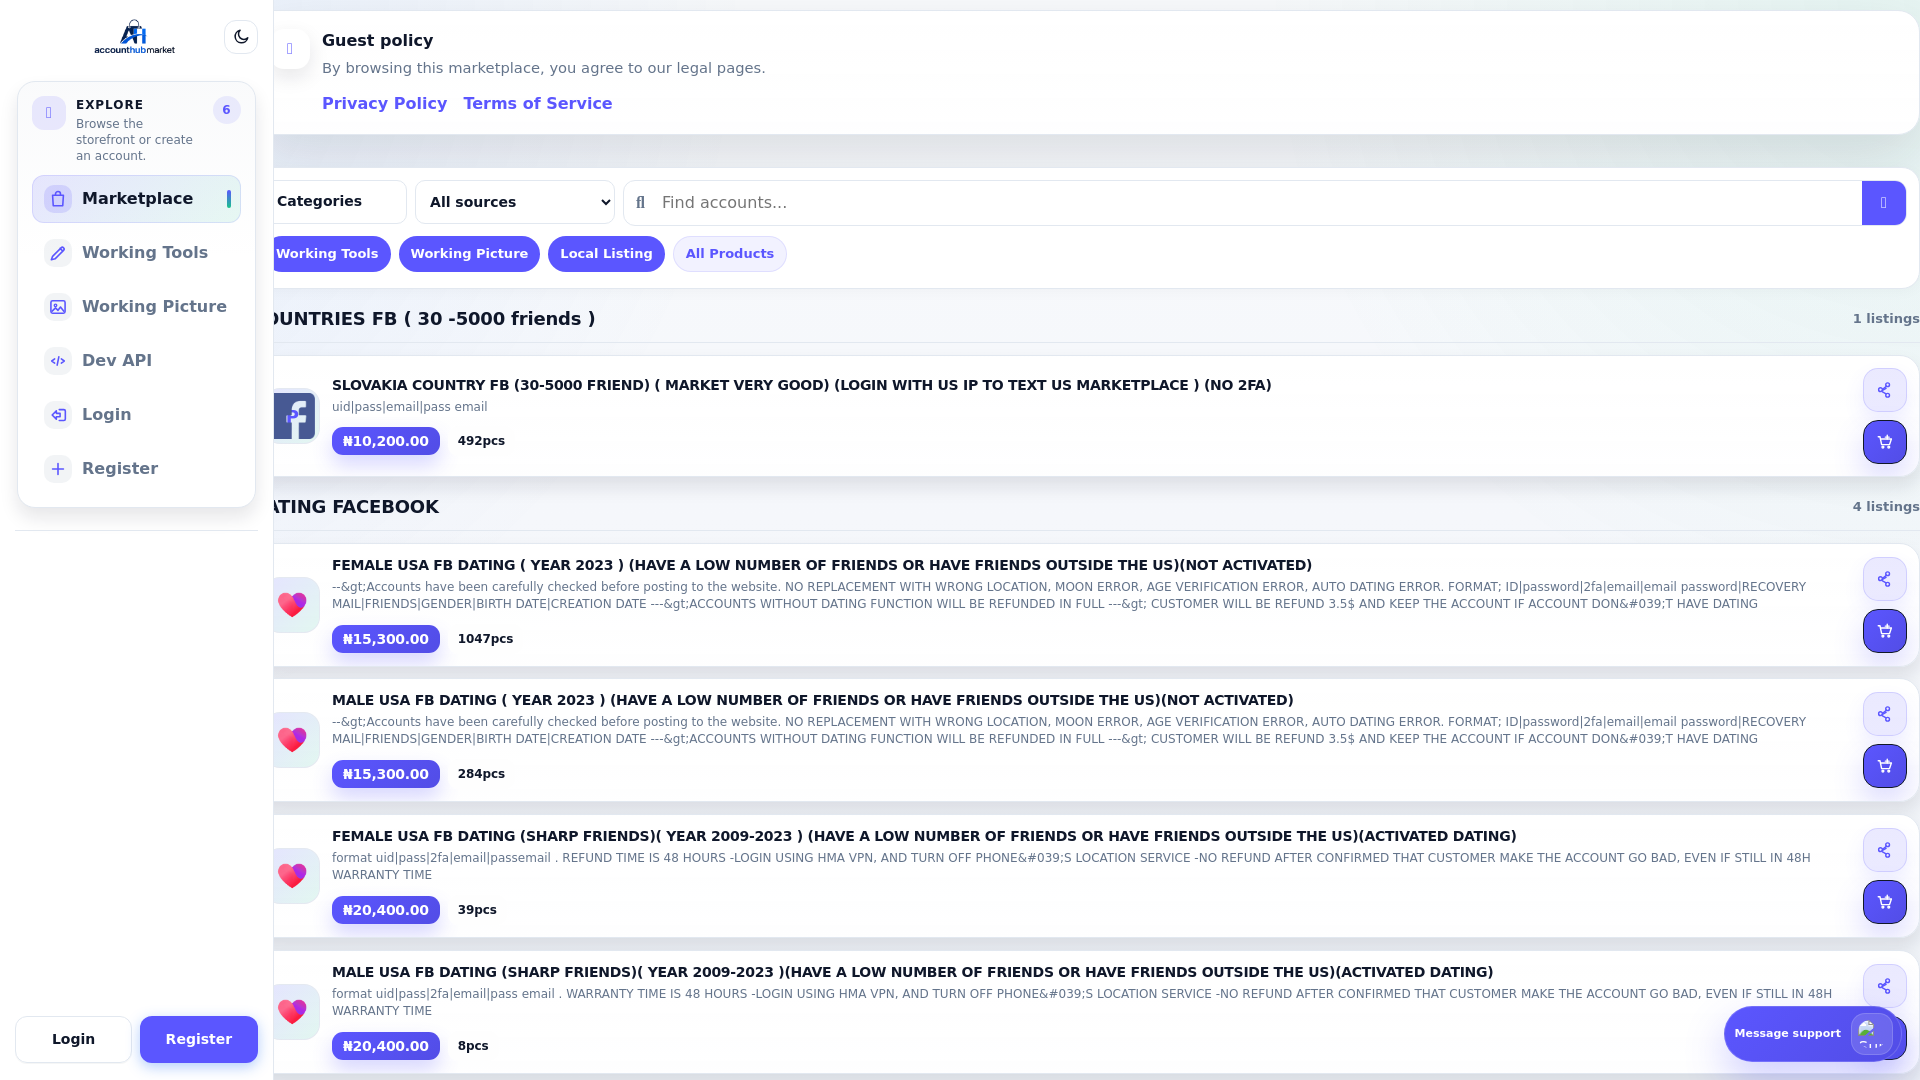Click the 39pcs stock count
This screenshot has height=1080, width=1920.
(x=477, y=910)
